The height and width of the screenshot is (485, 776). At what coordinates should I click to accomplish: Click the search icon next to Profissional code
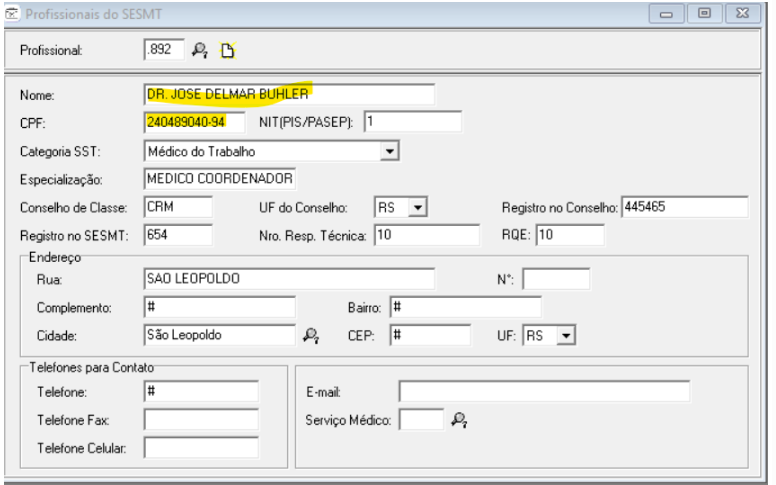click(200, 50)
